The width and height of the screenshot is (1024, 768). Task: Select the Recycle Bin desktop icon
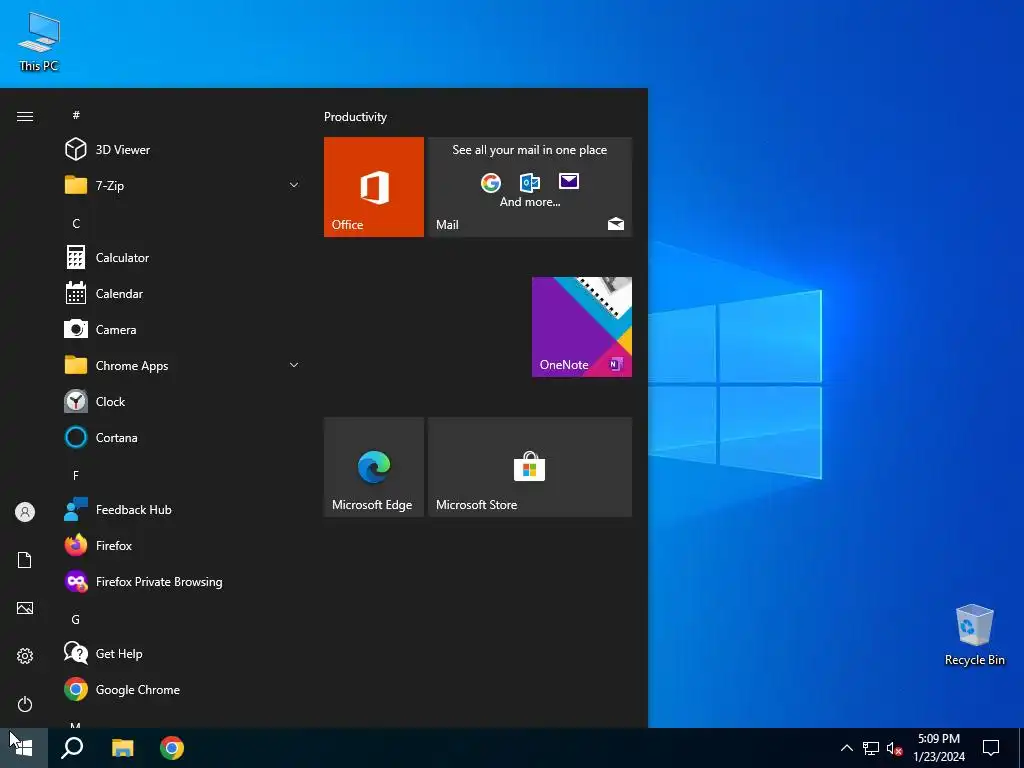[x=974, y=635]
